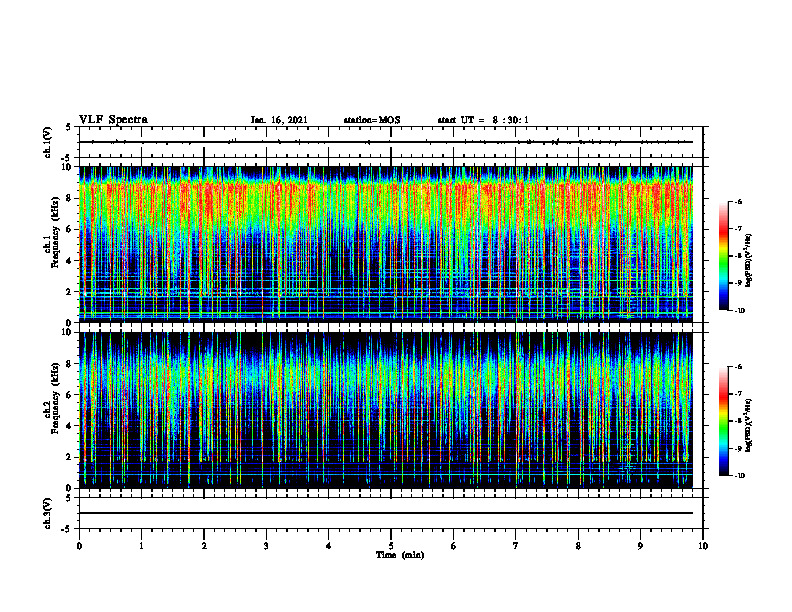Click the flat ch.3 voltage trace
The width and height of the screenshot is (792, 612).
(x=386, y=513)
